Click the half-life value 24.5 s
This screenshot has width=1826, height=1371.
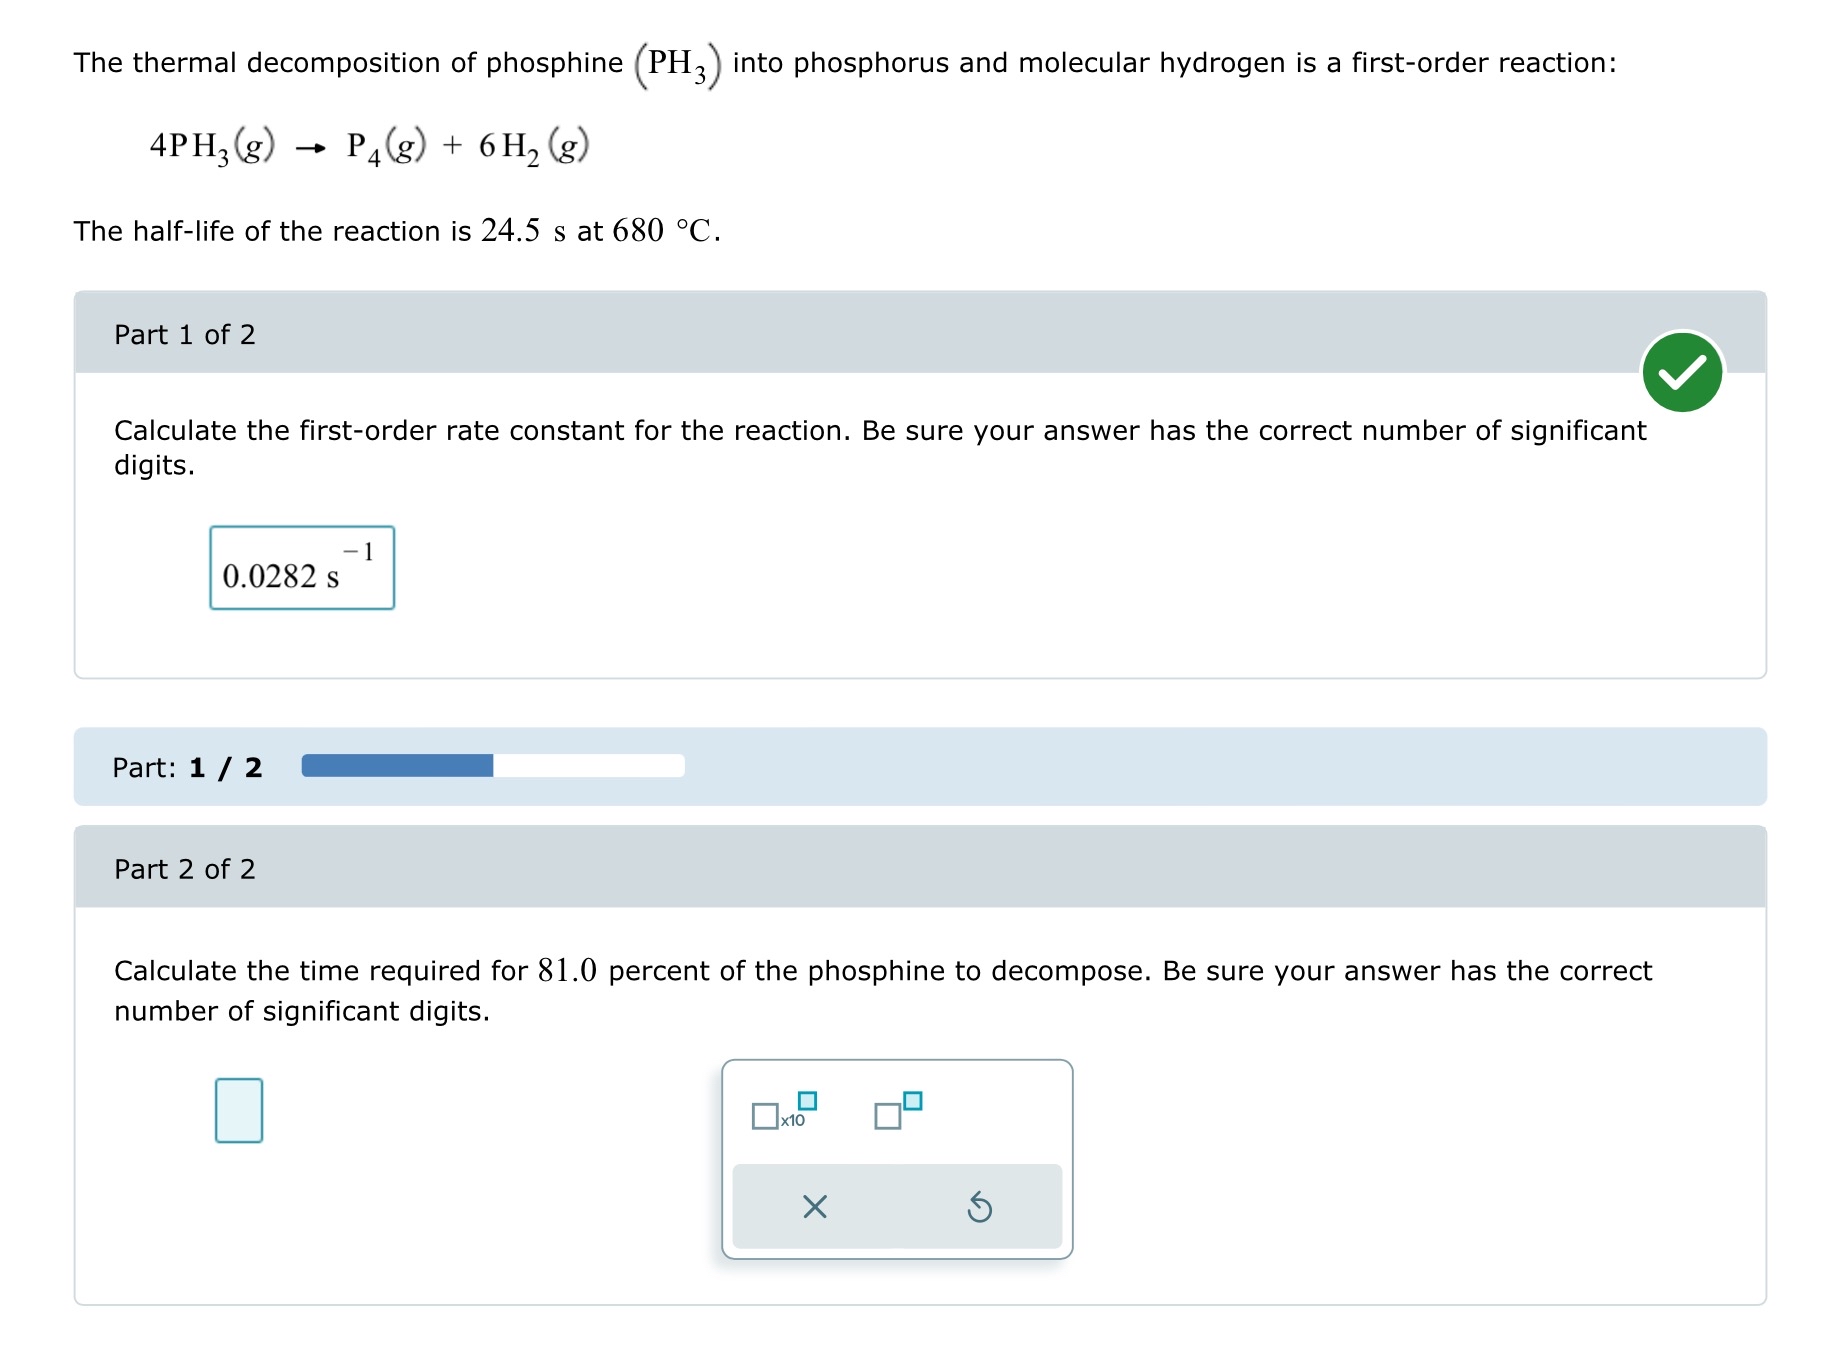[x=510, y=229]
